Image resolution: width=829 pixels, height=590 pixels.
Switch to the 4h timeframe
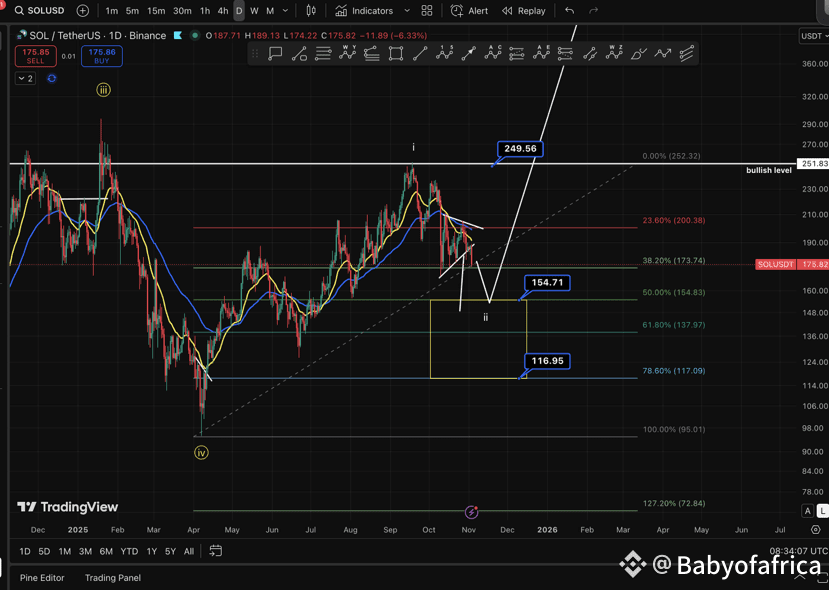pyautogui.click(x=223, y=11)
